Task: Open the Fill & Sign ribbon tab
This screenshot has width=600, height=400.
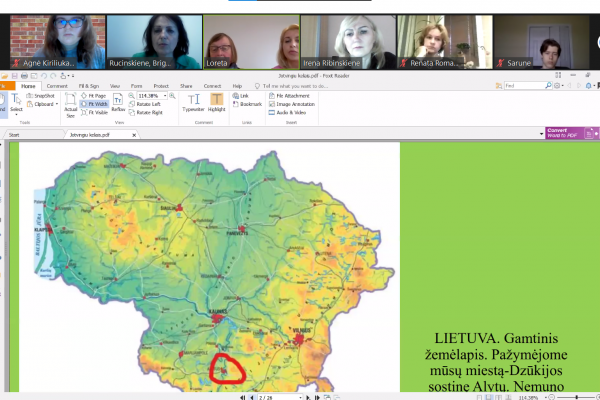Action: pyautogui.click(x=89, y=86)
